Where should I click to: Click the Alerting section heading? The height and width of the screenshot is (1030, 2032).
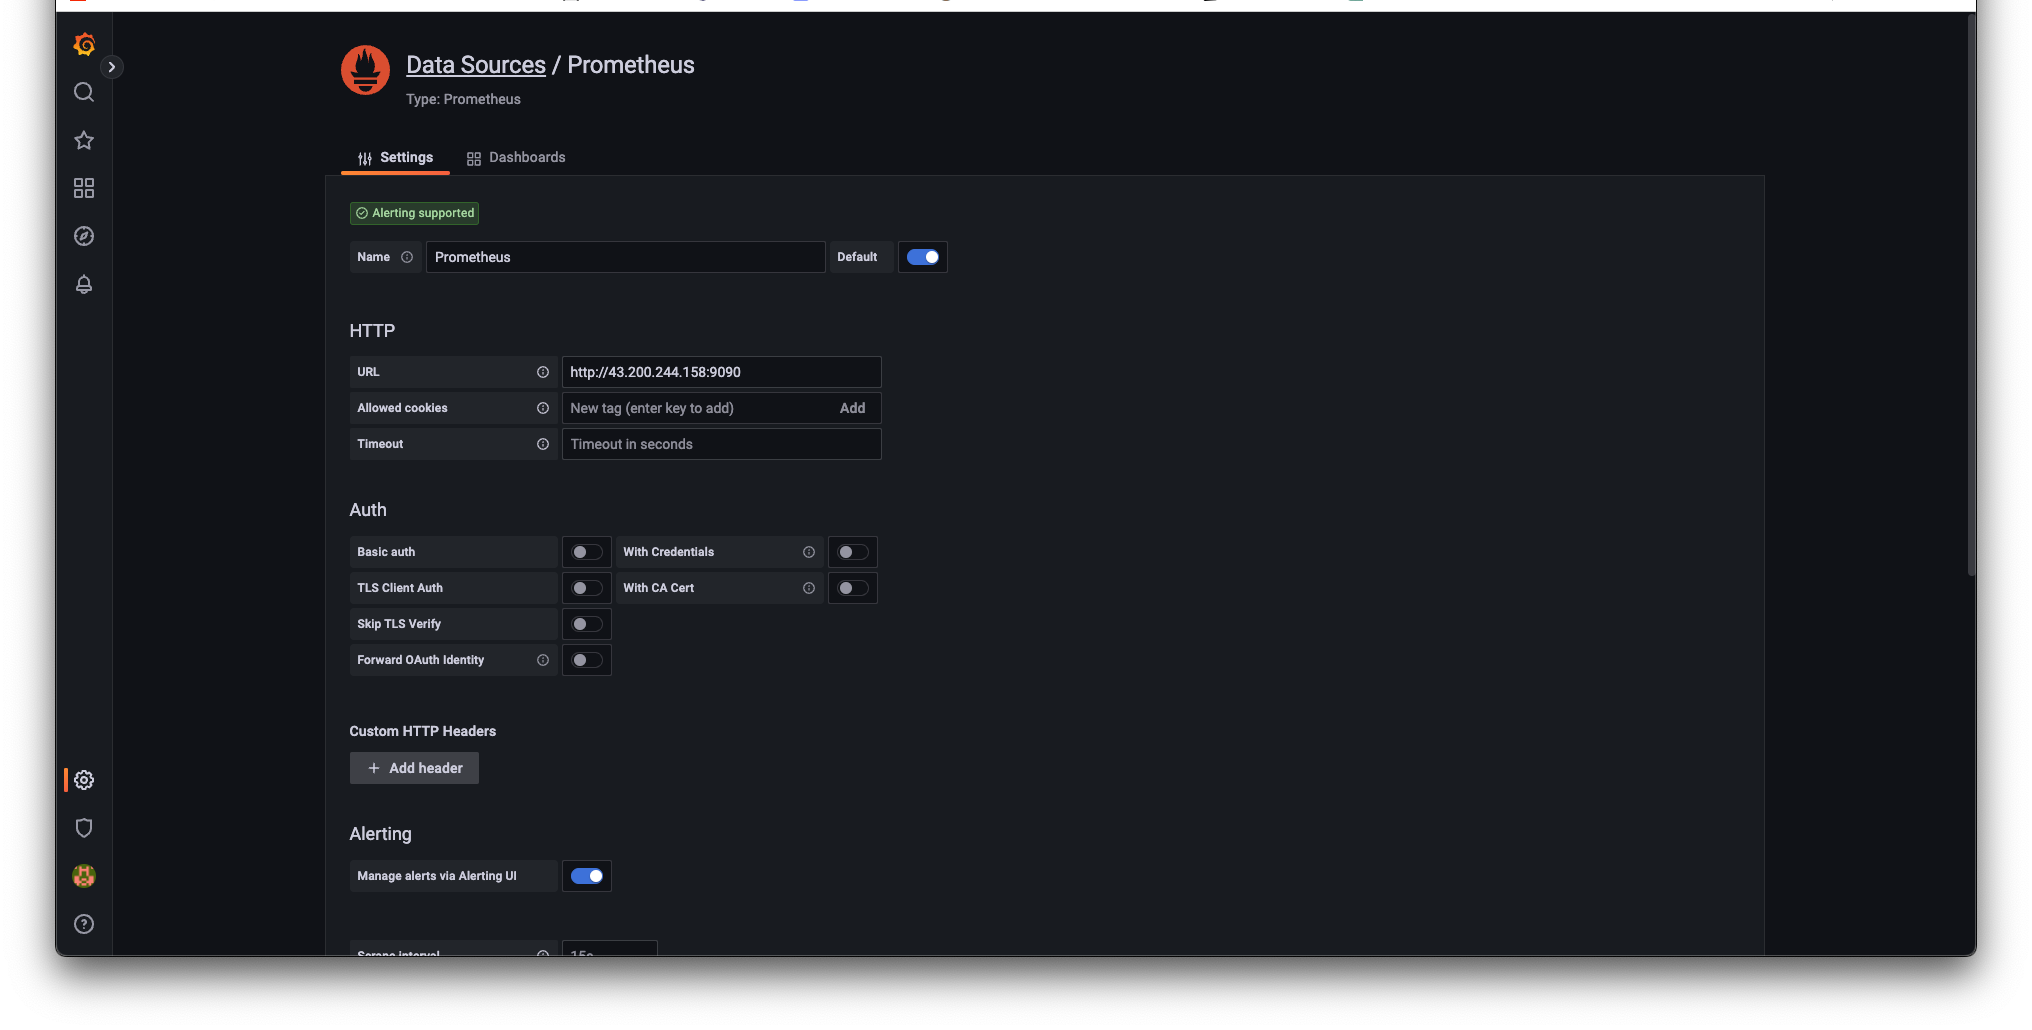pos(380,834)
